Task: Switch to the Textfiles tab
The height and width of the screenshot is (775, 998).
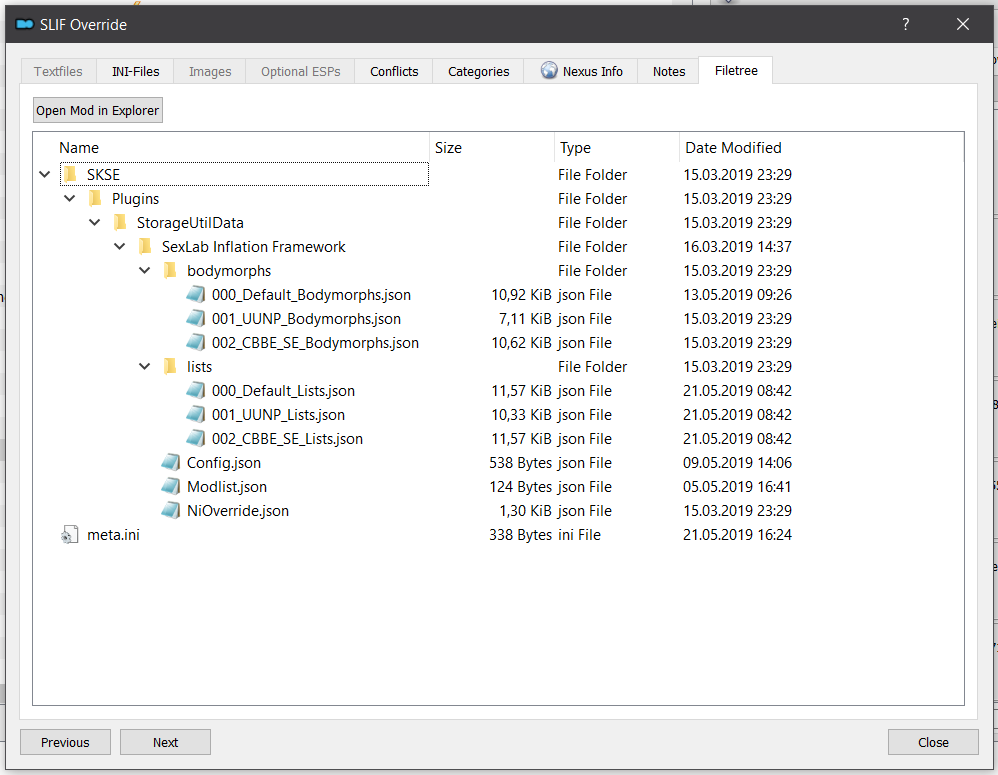Action: [x=59, y=71]
